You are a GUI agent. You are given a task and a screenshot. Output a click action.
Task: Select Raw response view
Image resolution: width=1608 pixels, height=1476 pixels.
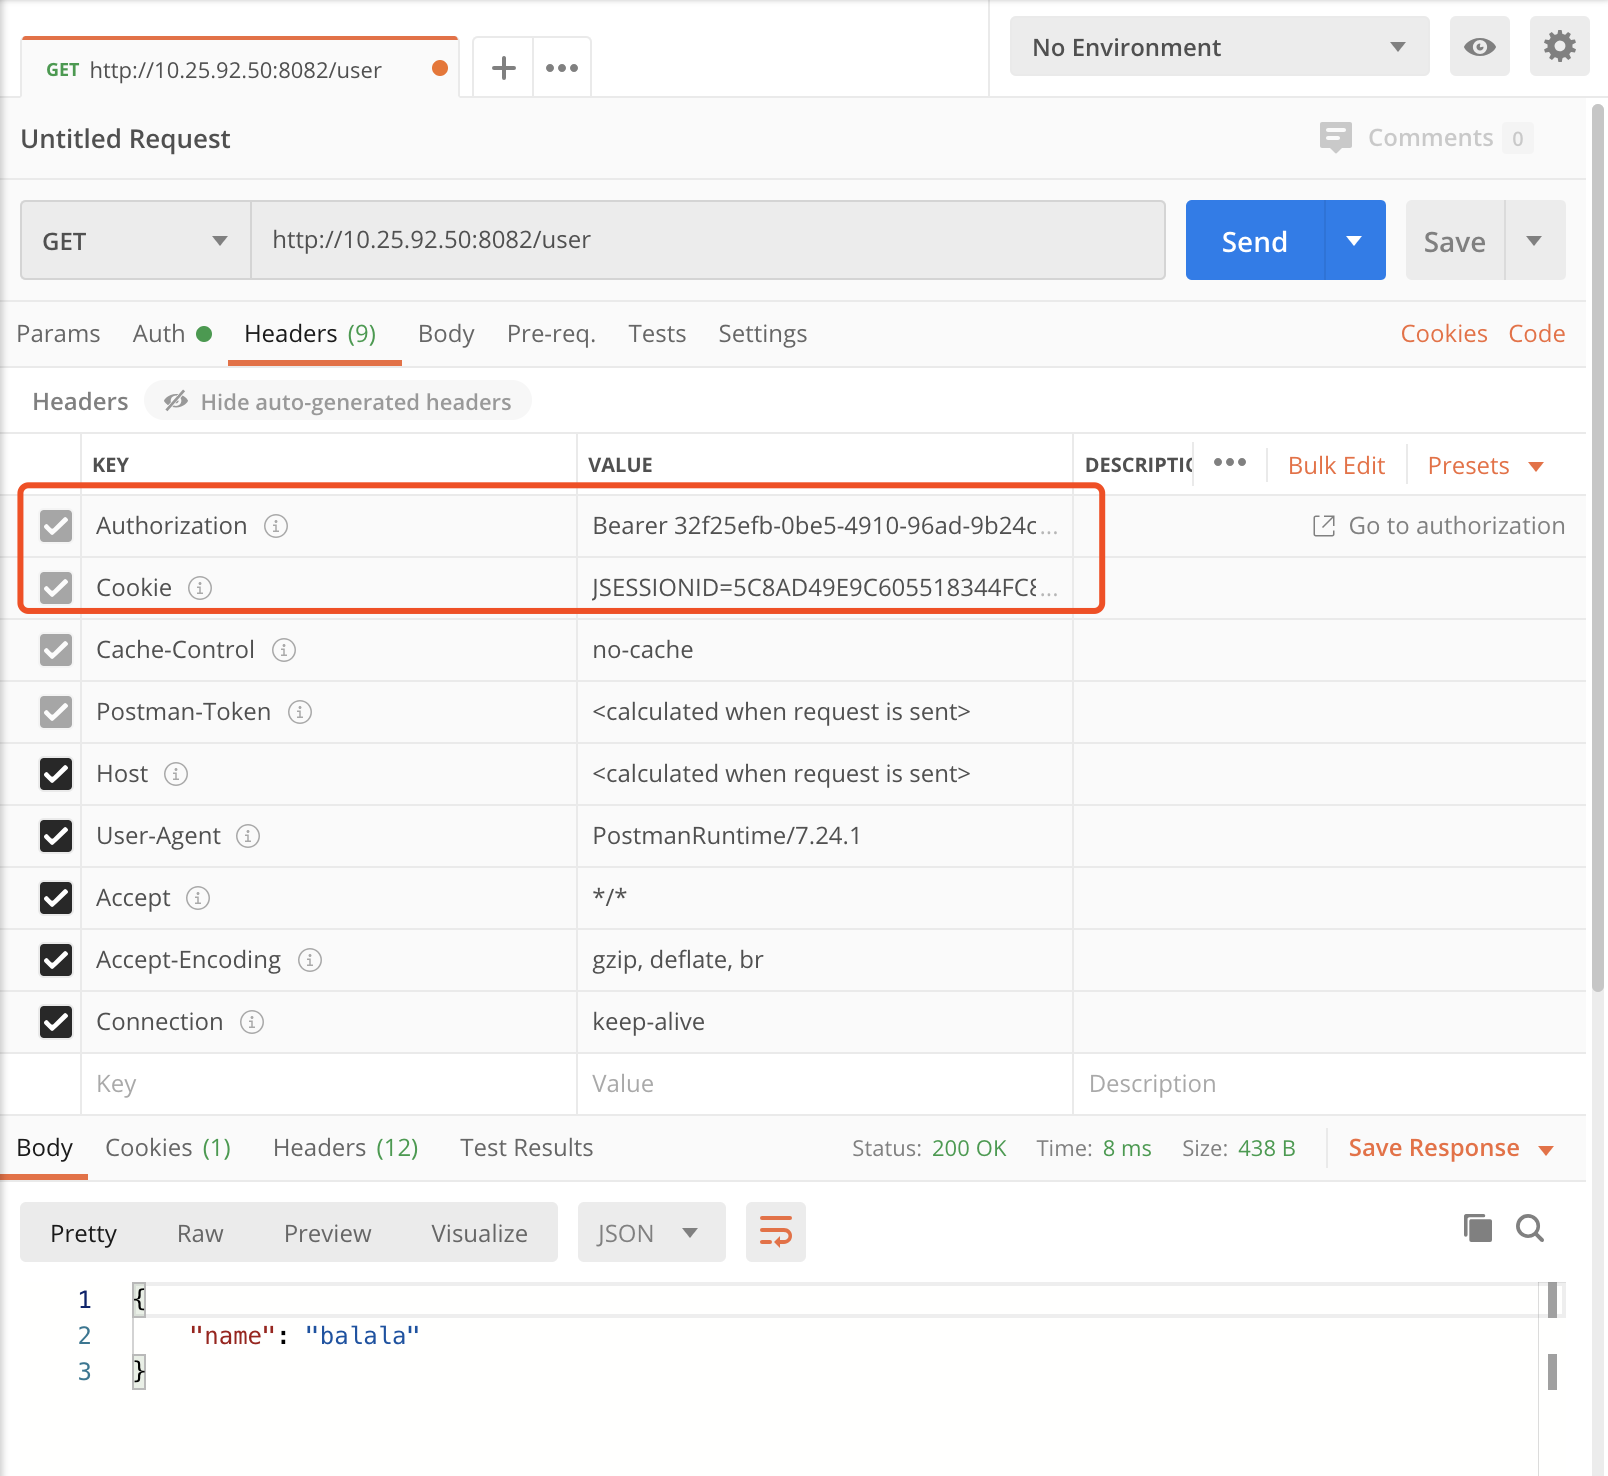click(200, 1233)
